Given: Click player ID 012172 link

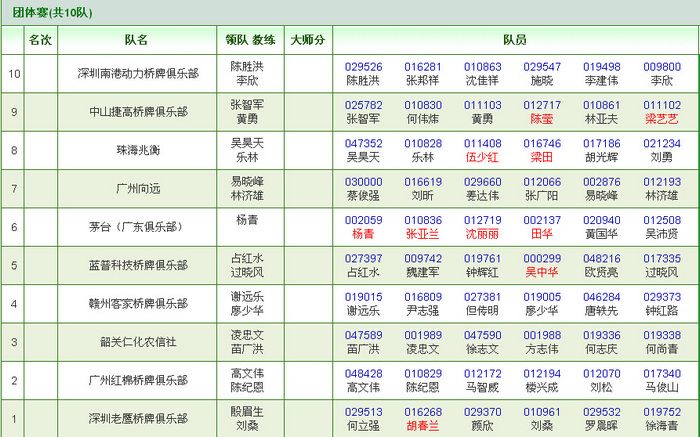Looking at the screenshot, I should click(x=482, y=374).
